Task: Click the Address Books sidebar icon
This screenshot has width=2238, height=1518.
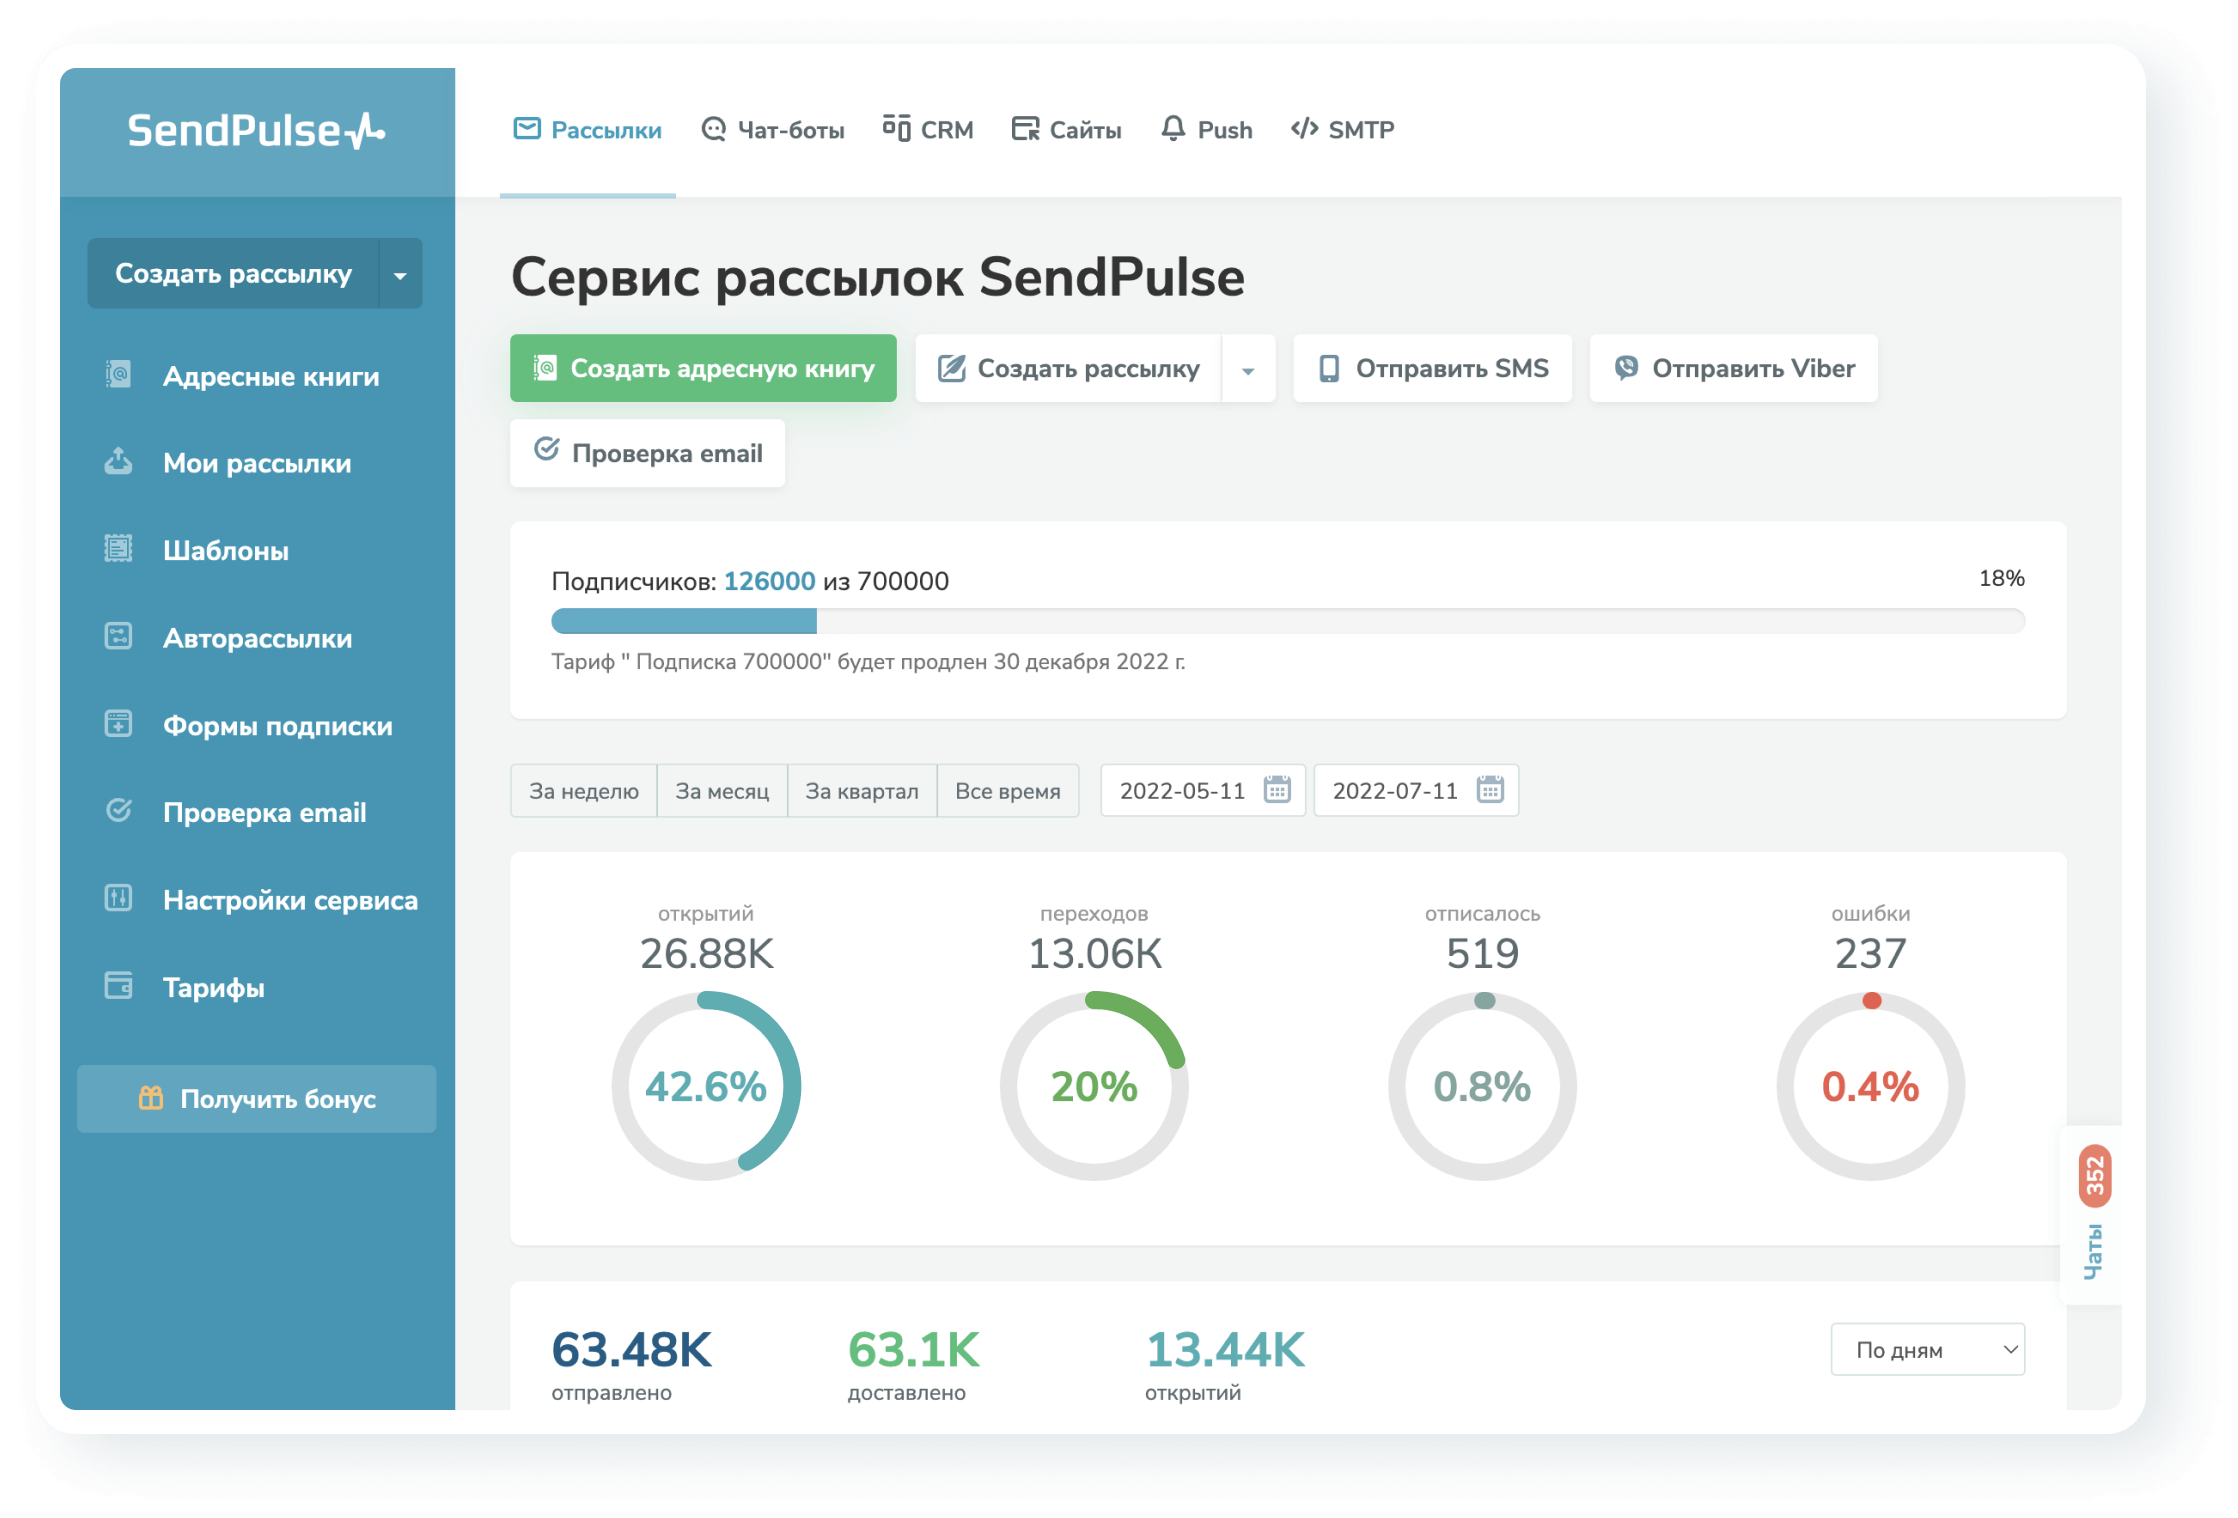Action: pos(118,375)
